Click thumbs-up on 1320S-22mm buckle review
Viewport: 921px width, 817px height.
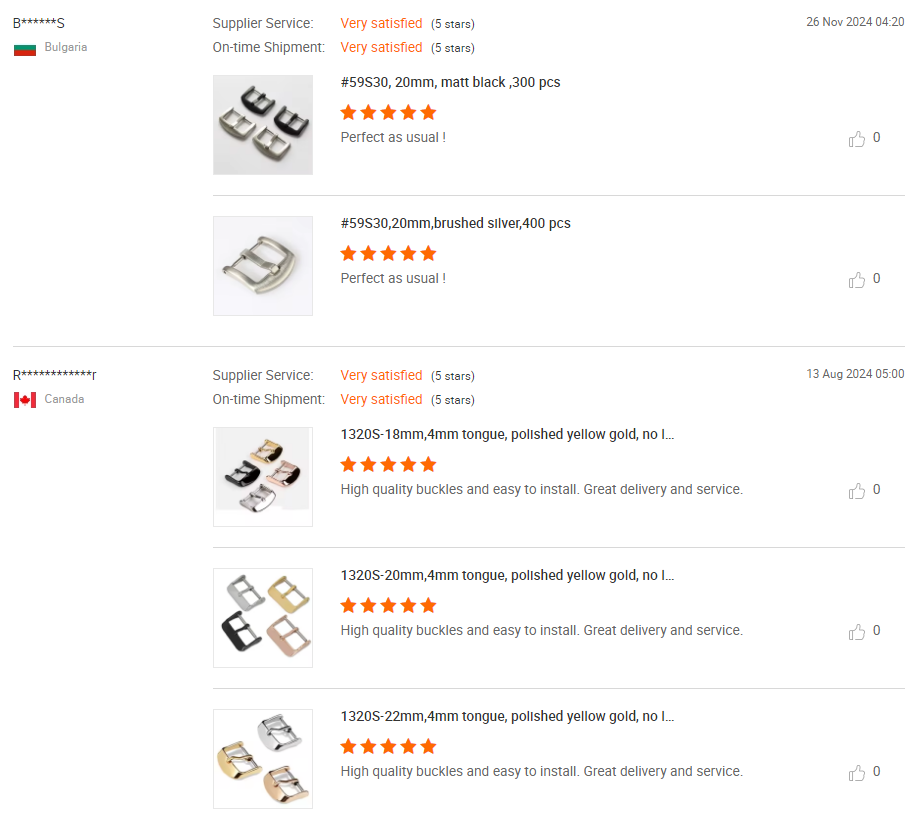tap(857, 773)
